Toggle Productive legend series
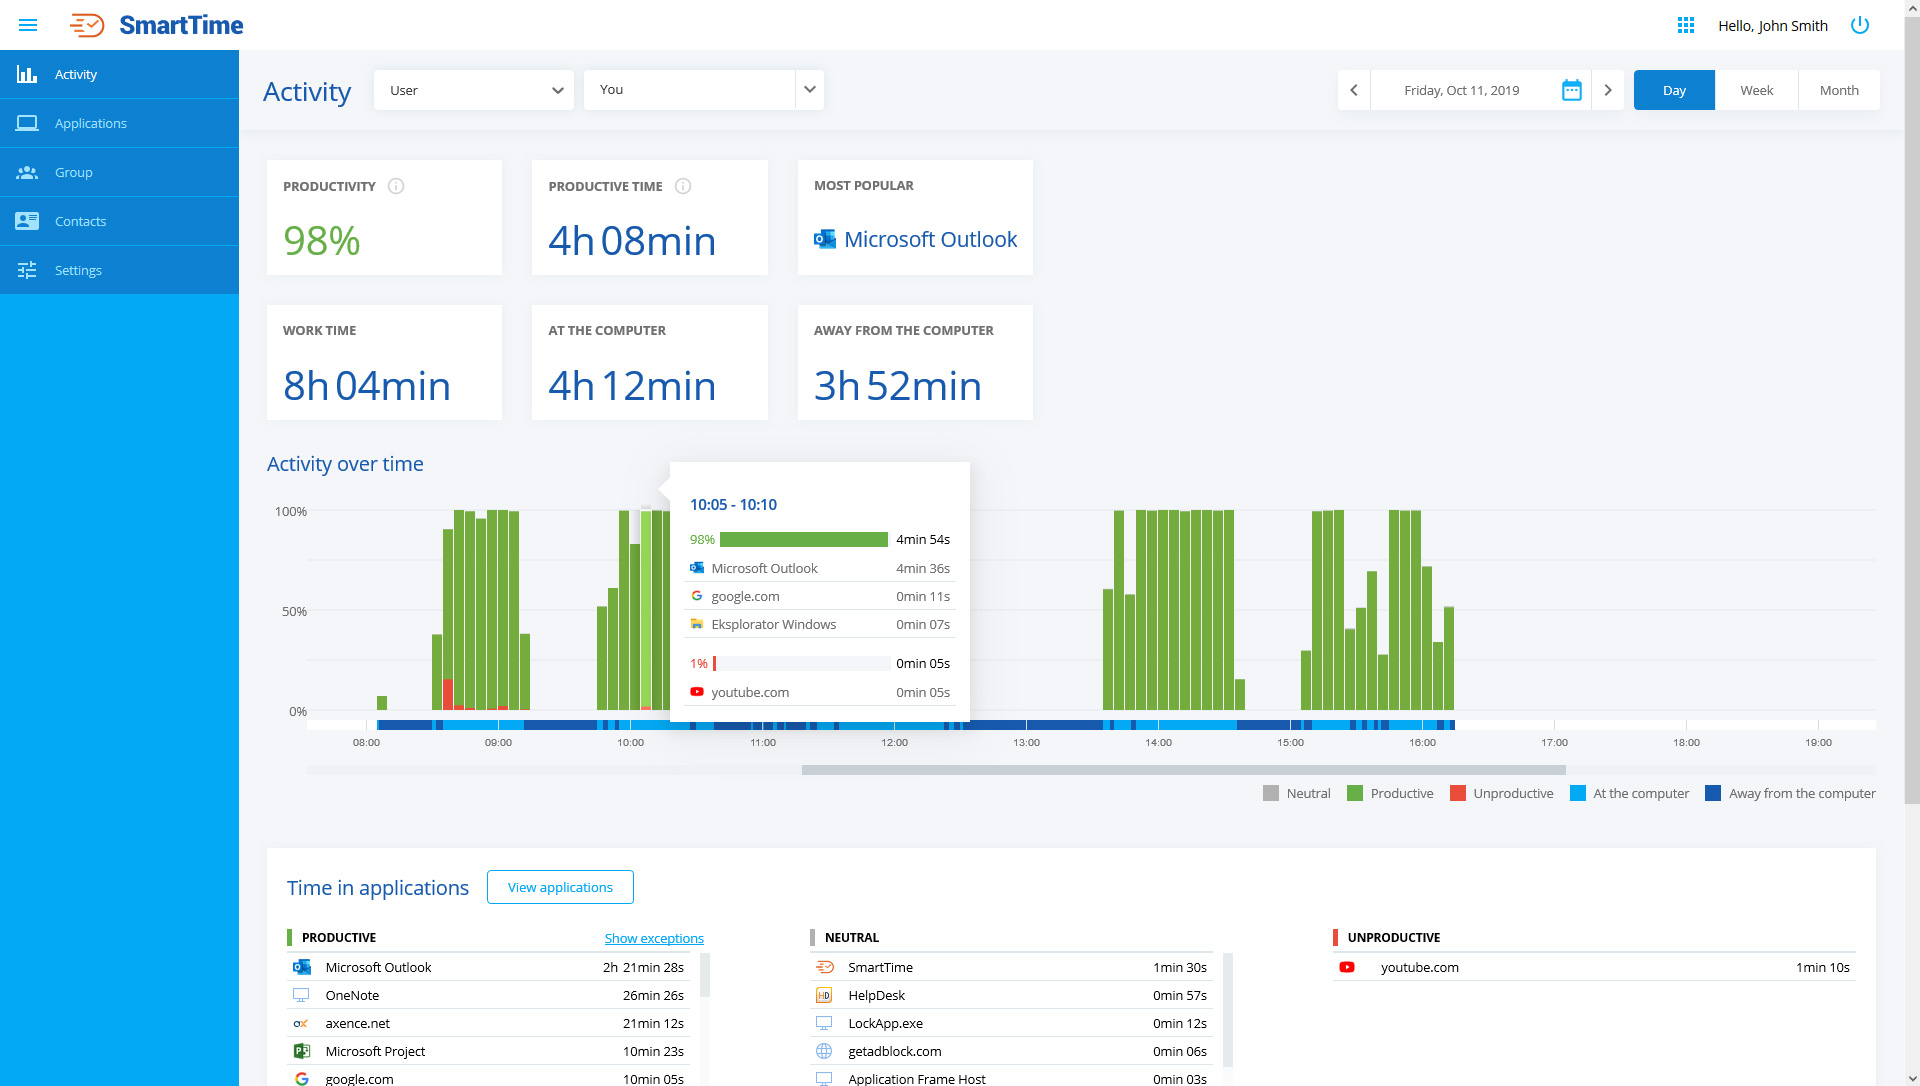This screenshot has width=1920, height=1086. click(1391, 793)
